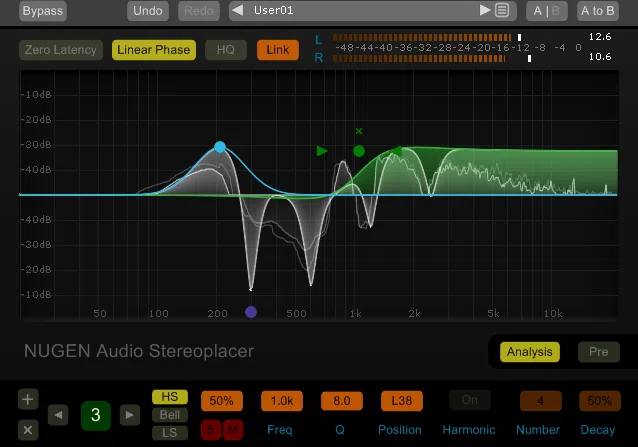This screenshot has height=447, width=638.
Task: Toggle Analysis display
Action: [529, 352]
